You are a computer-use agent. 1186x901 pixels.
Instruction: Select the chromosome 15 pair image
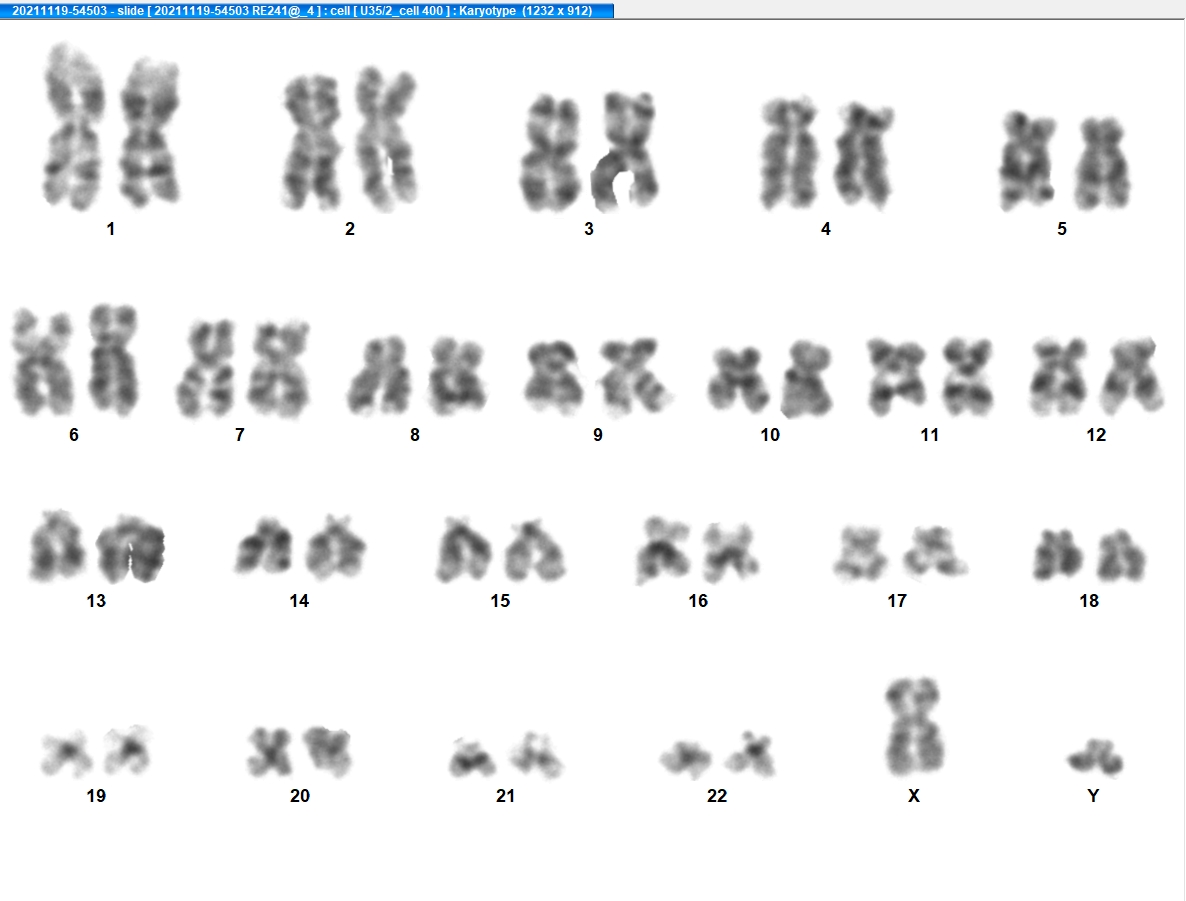pyautogui.click(x=500, y=550)
